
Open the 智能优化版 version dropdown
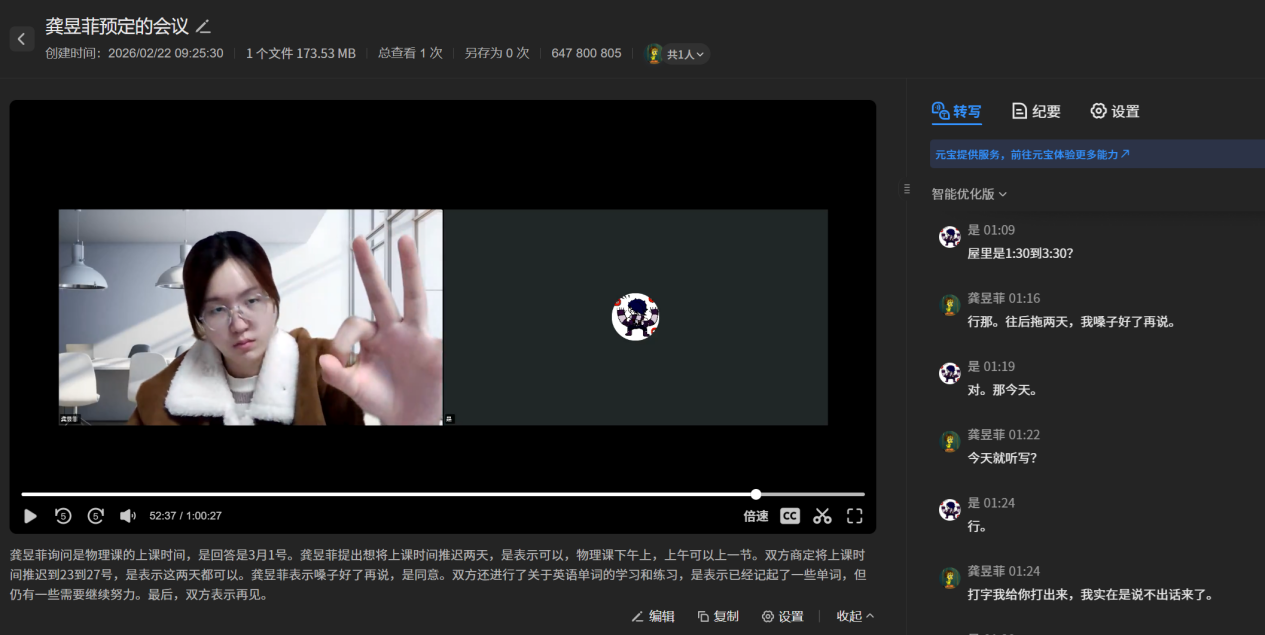coord(969,194)
